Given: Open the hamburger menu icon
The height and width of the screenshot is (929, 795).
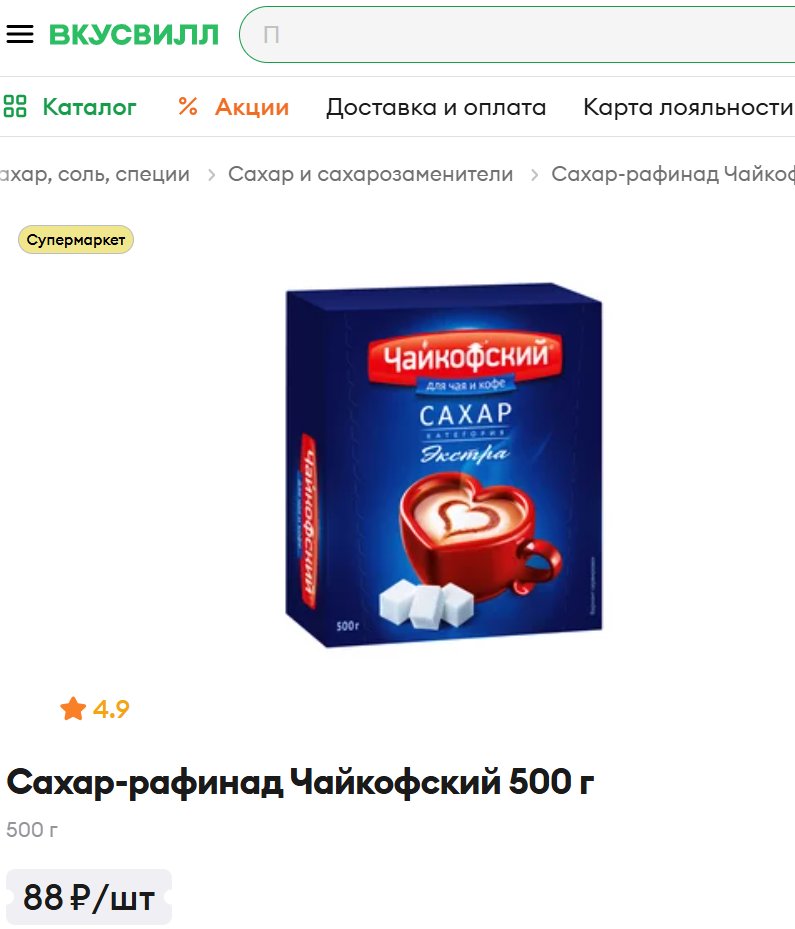Looking at the screenshot, I should coord(20,34).
